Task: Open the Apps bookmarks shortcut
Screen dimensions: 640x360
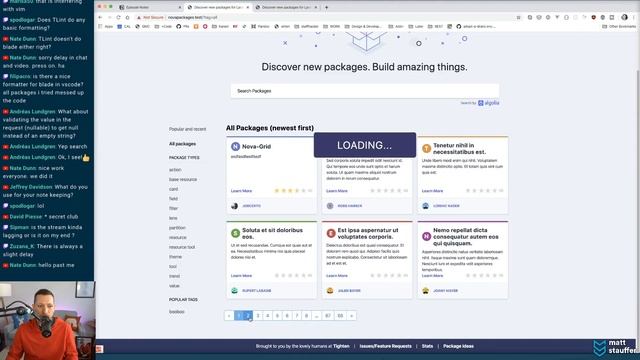Action: click(106, 26)
